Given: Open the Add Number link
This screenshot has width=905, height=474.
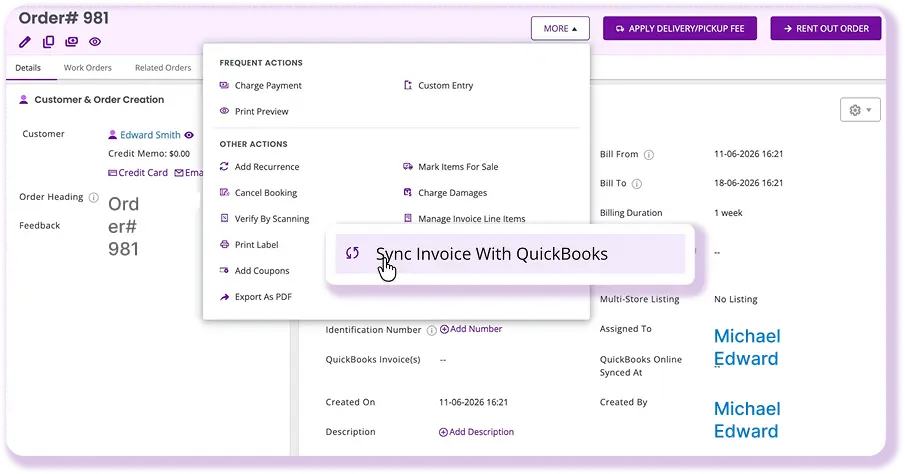Looking at the screenshot, I should click(471, 329).
